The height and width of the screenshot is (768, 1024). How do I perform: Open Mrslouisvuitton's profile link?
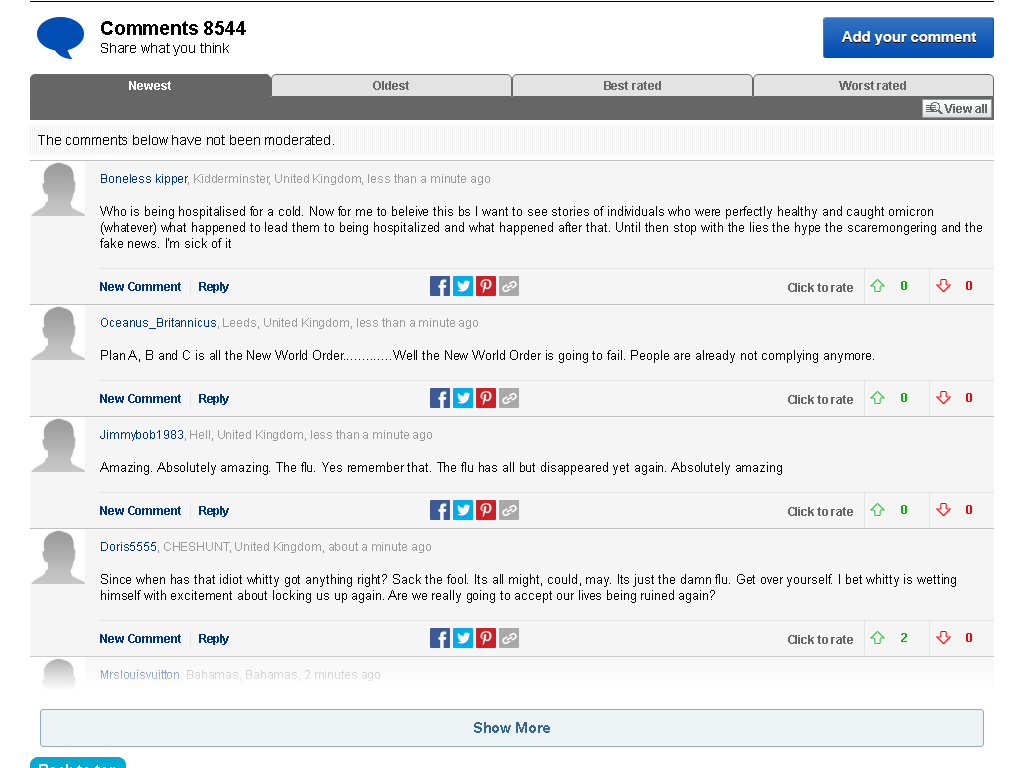click(140, 675)
